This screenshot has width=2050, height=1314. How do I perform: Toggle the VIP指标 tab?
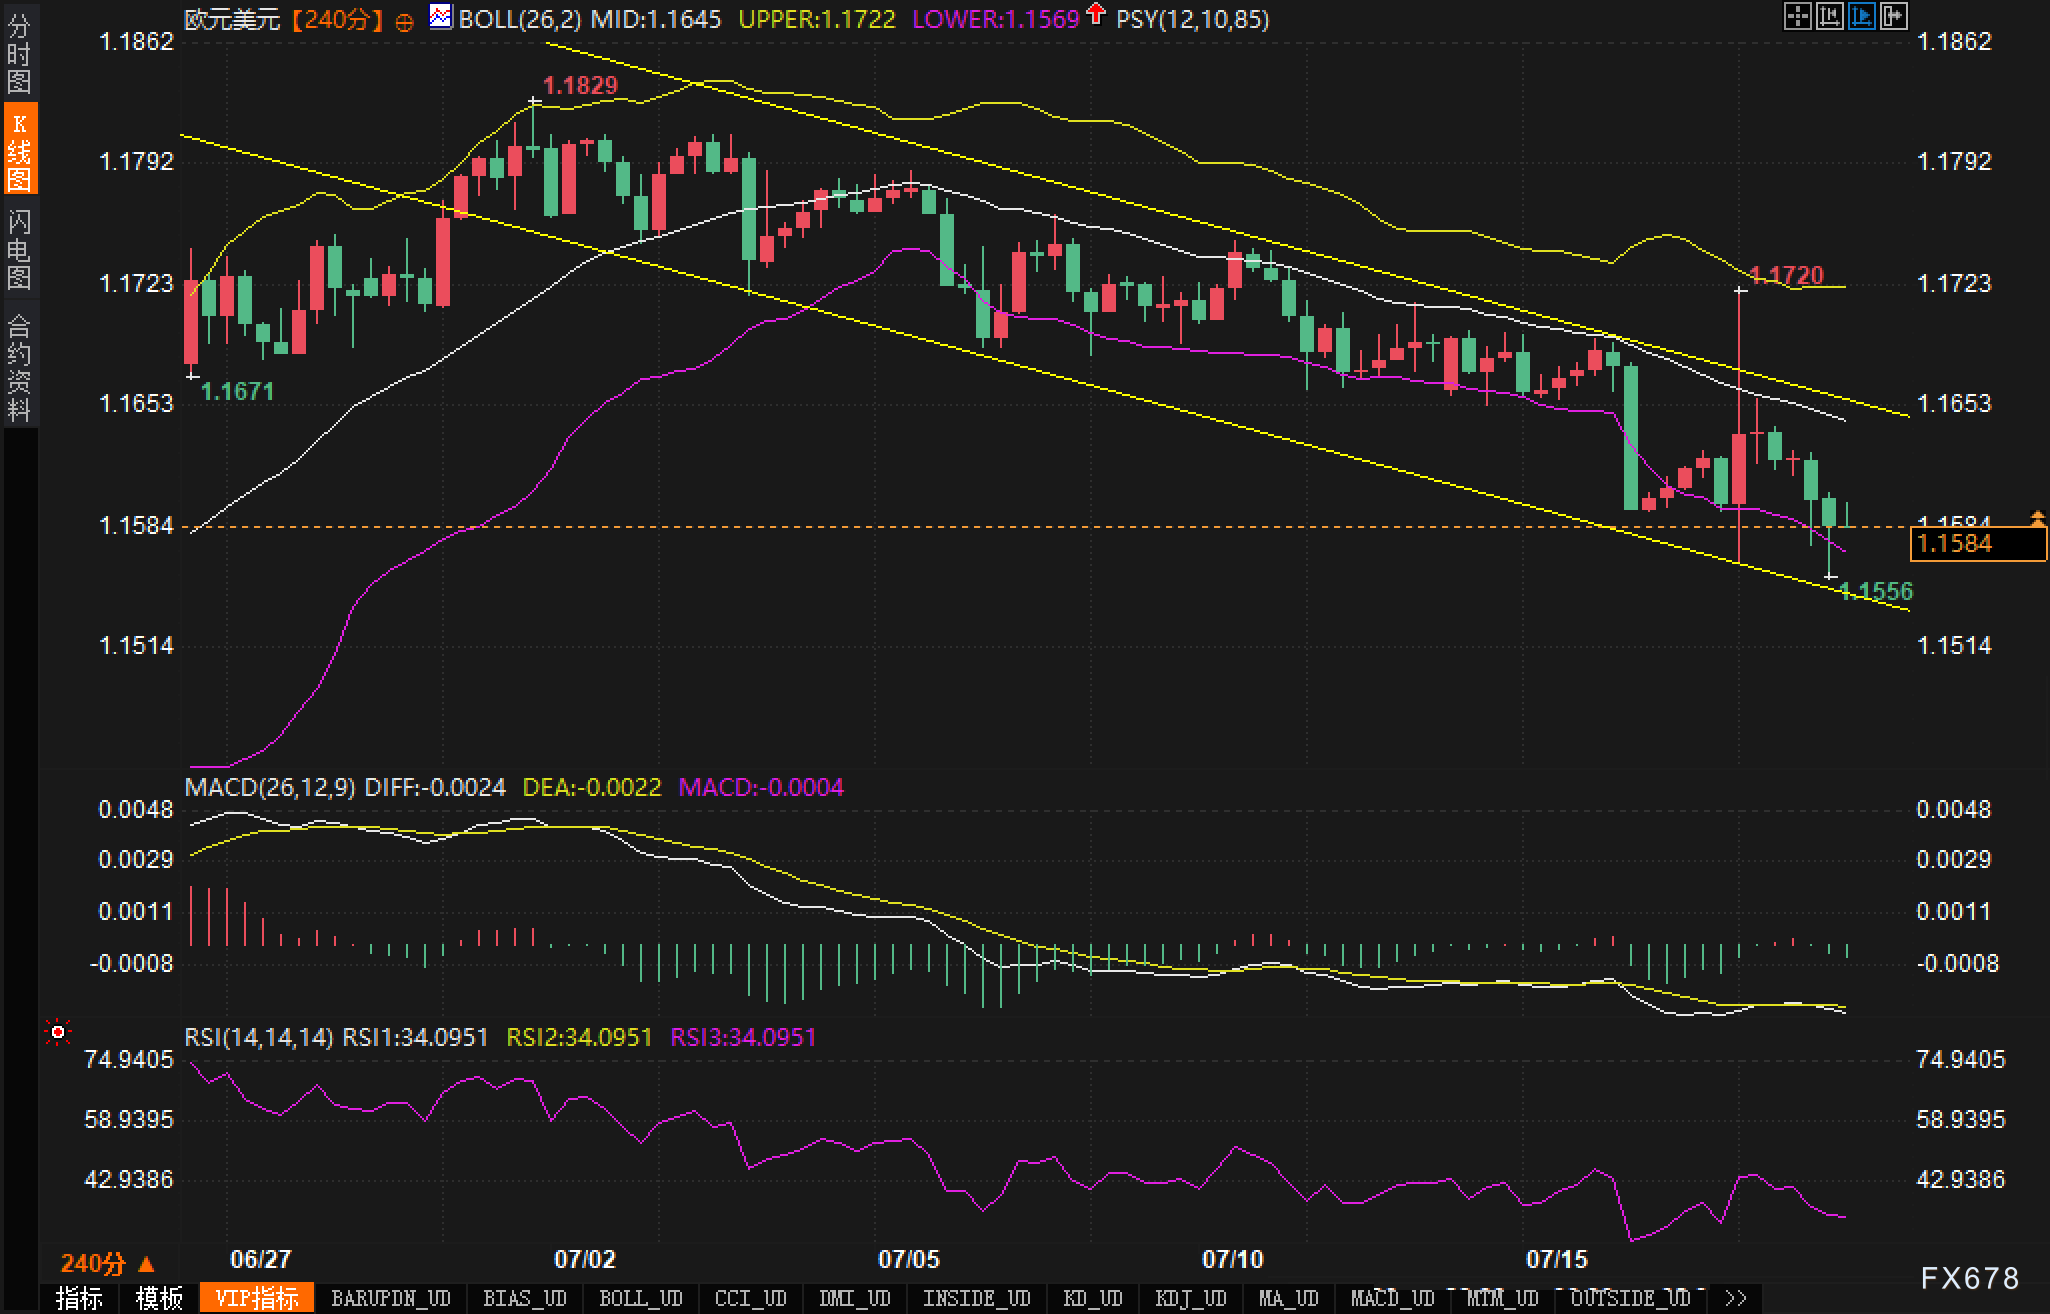click(257, 1298)
